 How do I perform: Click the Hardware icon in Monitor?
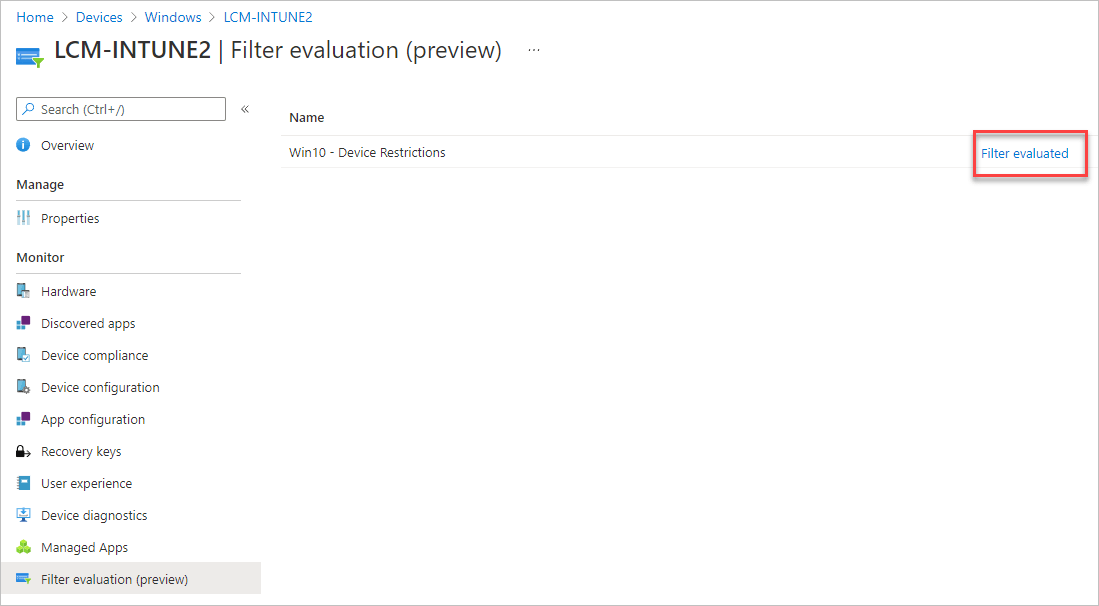(x=23, y=291)
